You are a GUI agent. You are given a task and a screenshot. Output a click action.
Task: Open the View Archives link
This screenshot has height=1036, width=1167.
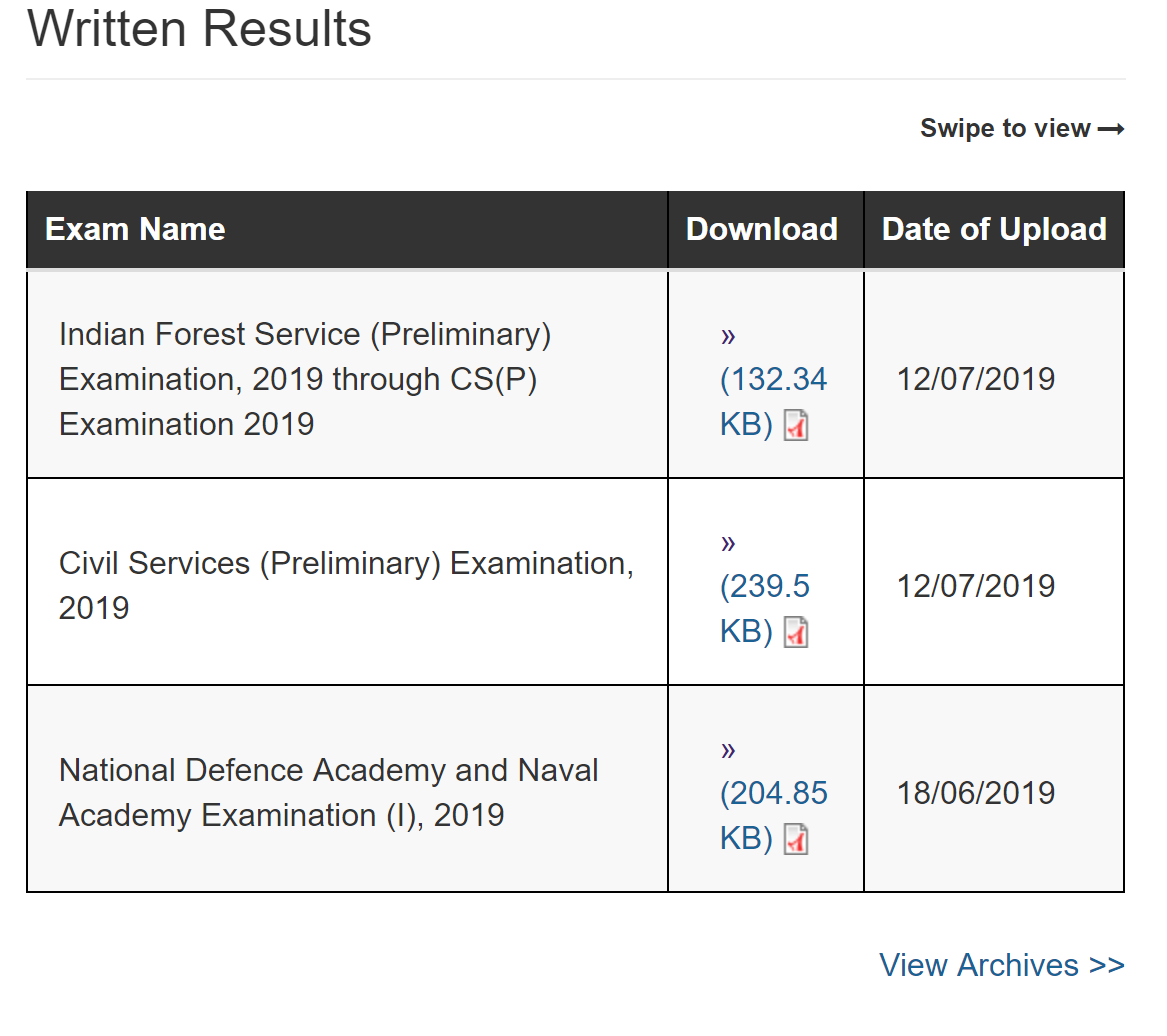point(1001,965)
